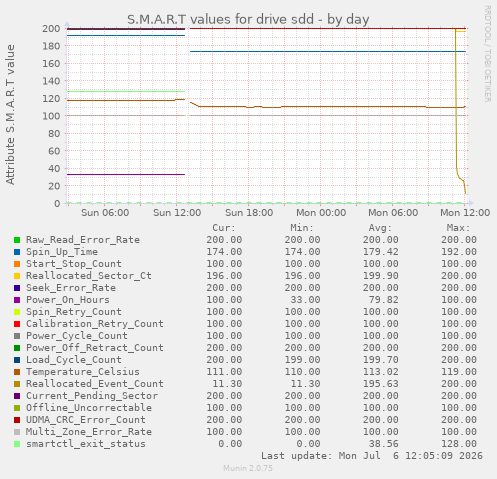This screenshot has height=479, width=497.
Task: Click the Calibration_Retry_Count red legend swatch
Action: coord(17,324)
